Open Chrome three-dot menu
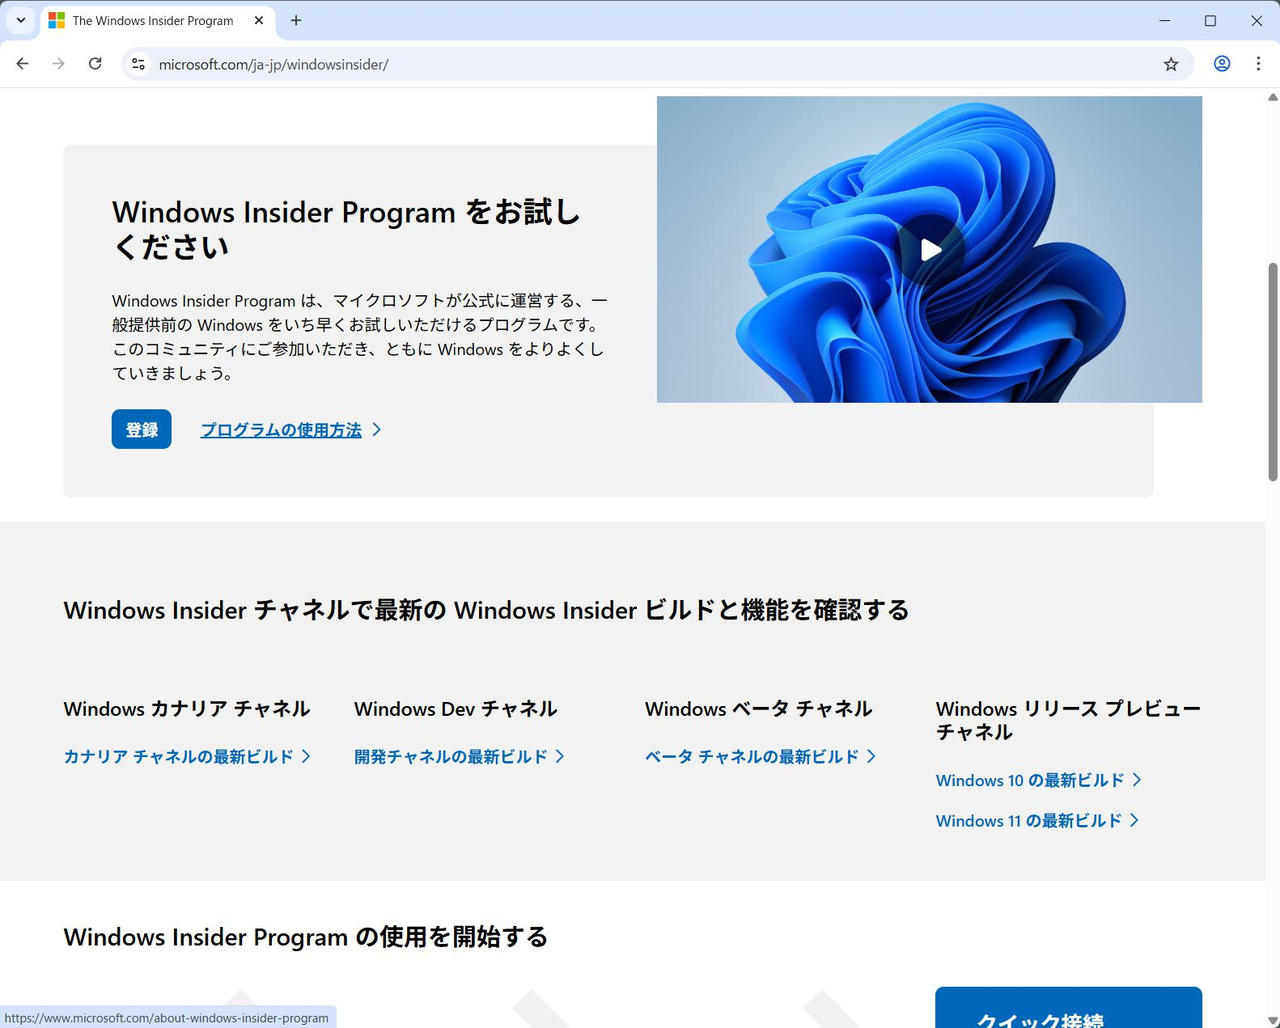 [x=1258, y=64]
